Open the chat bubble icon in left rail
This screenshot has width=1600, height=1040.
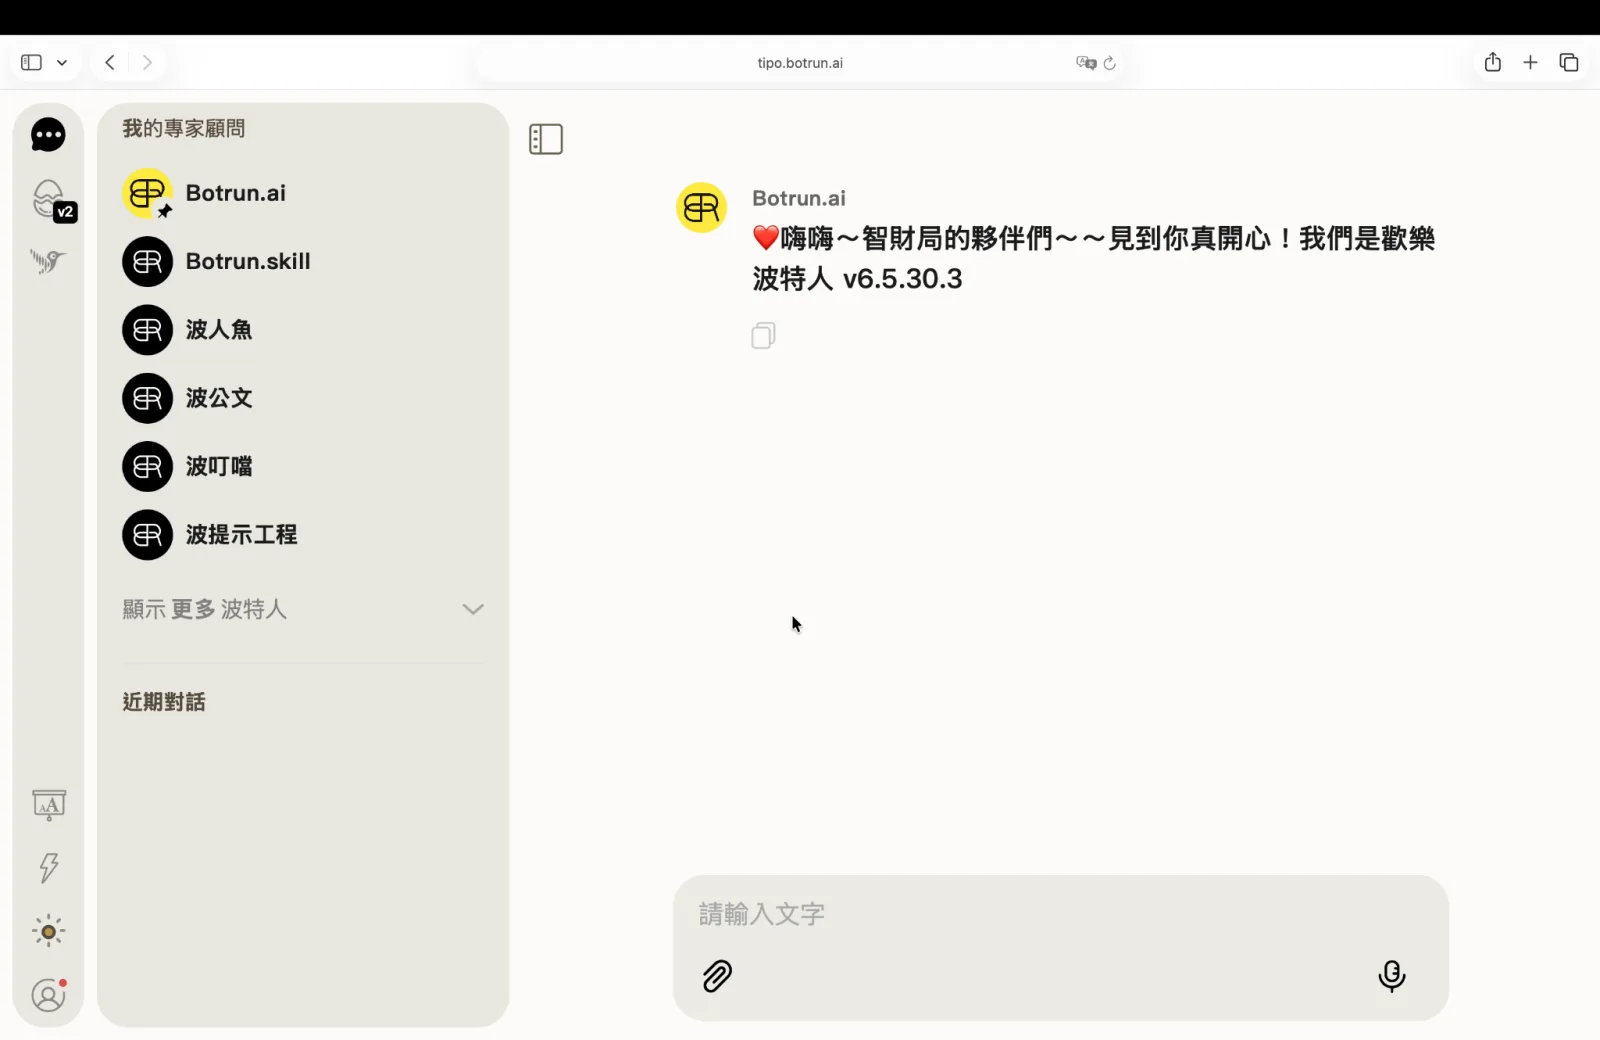tap(48, 135)
